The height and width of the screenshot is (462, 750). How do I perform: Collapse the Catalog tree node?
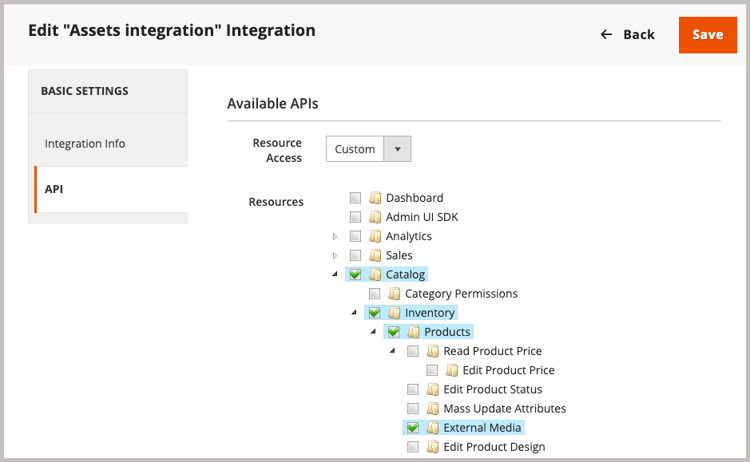pyautogui.click(x=335, y=274)
